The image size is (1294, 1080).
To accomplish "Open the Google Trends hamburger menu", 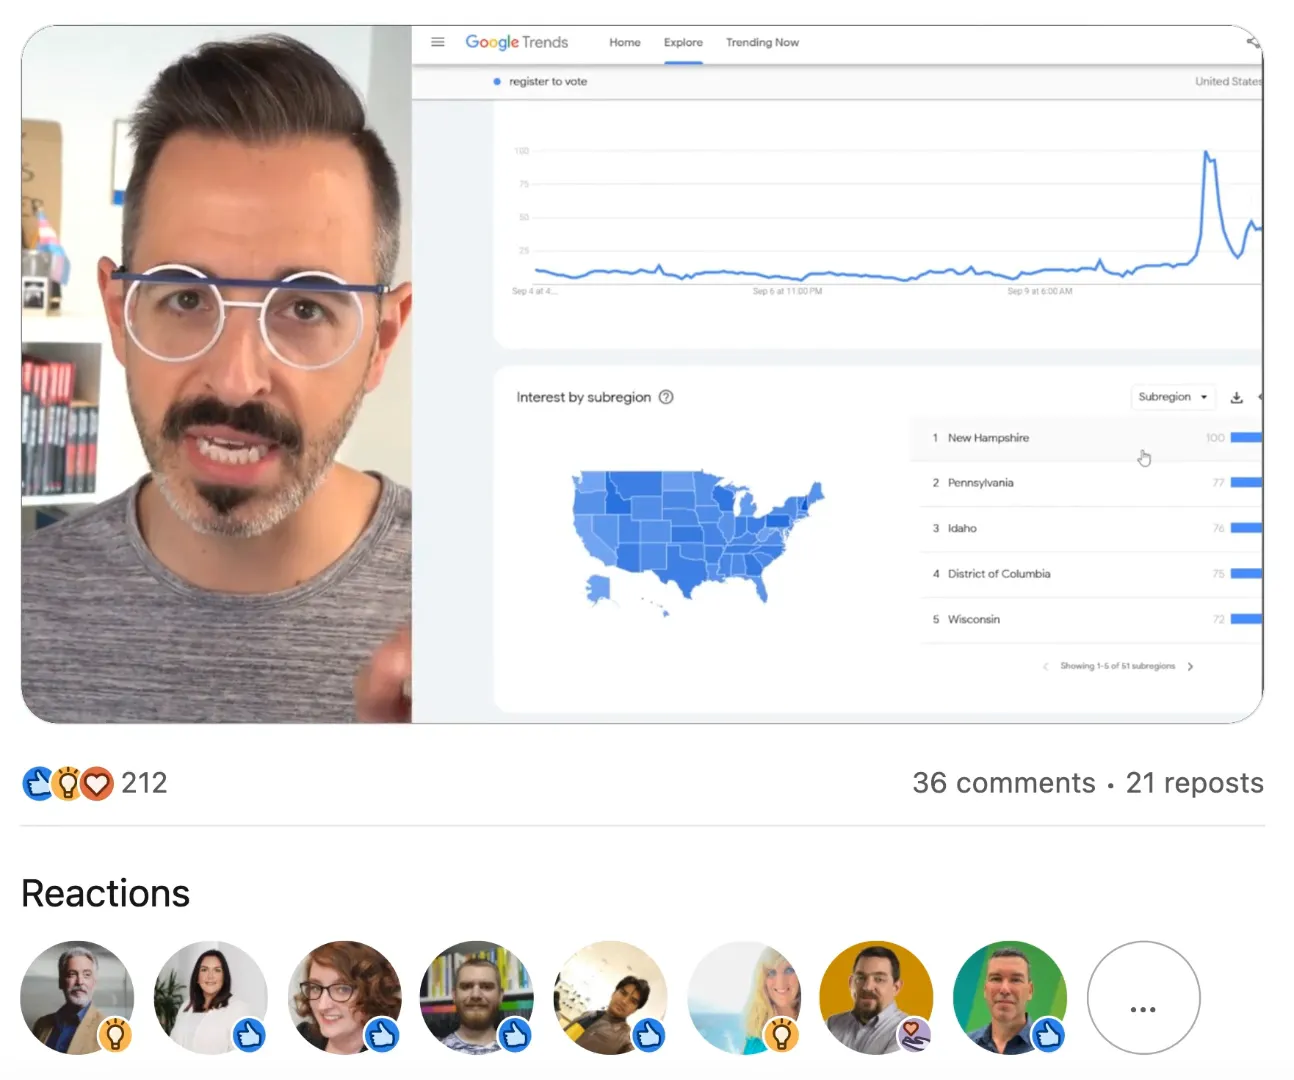I will click(x=437, y=42).
